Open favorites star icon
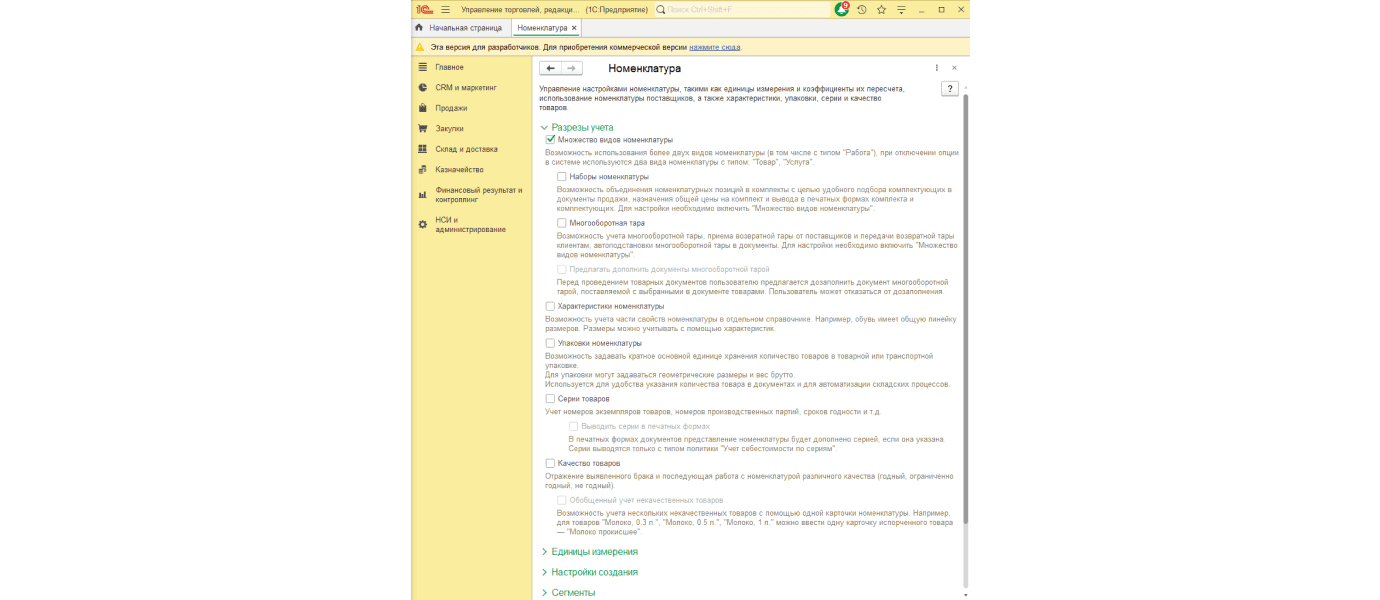The height and width of the screenshot is (600, 1380). click(x=882, y=9)
